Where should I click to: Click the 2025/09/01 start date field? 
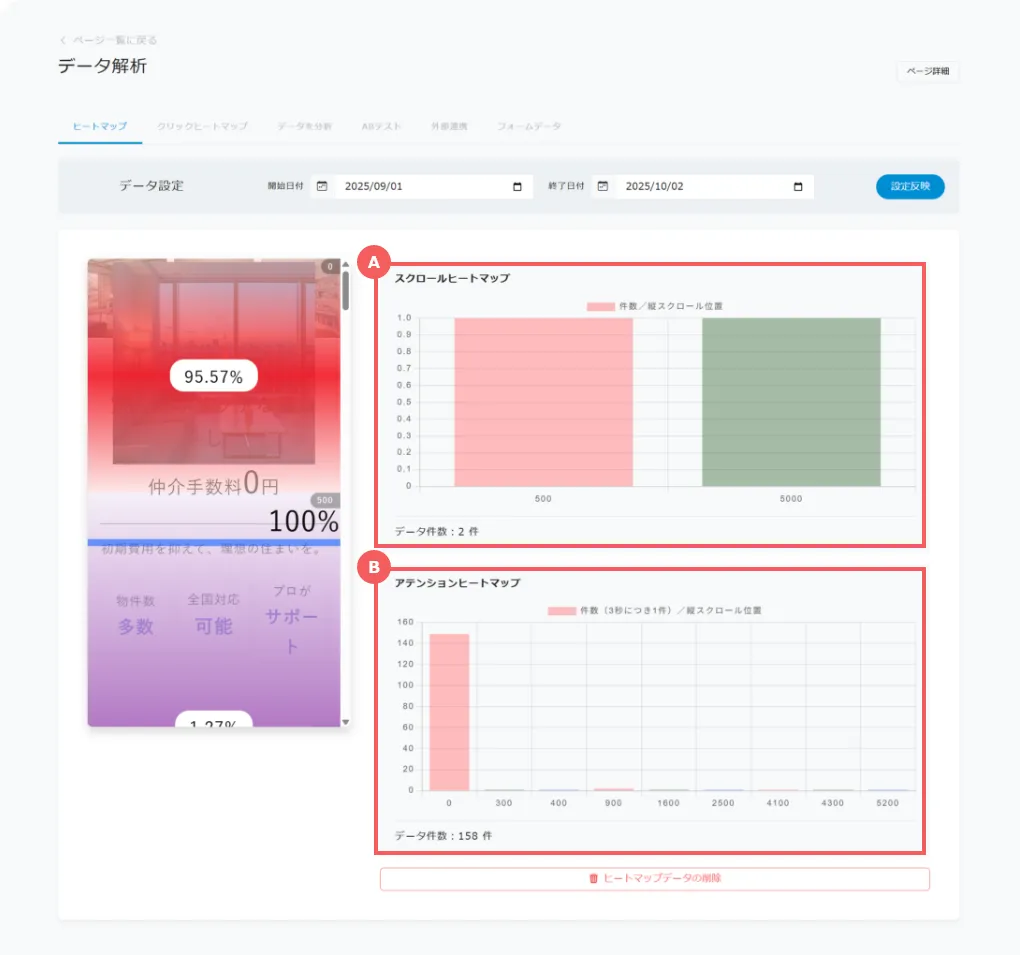point(420,187)
